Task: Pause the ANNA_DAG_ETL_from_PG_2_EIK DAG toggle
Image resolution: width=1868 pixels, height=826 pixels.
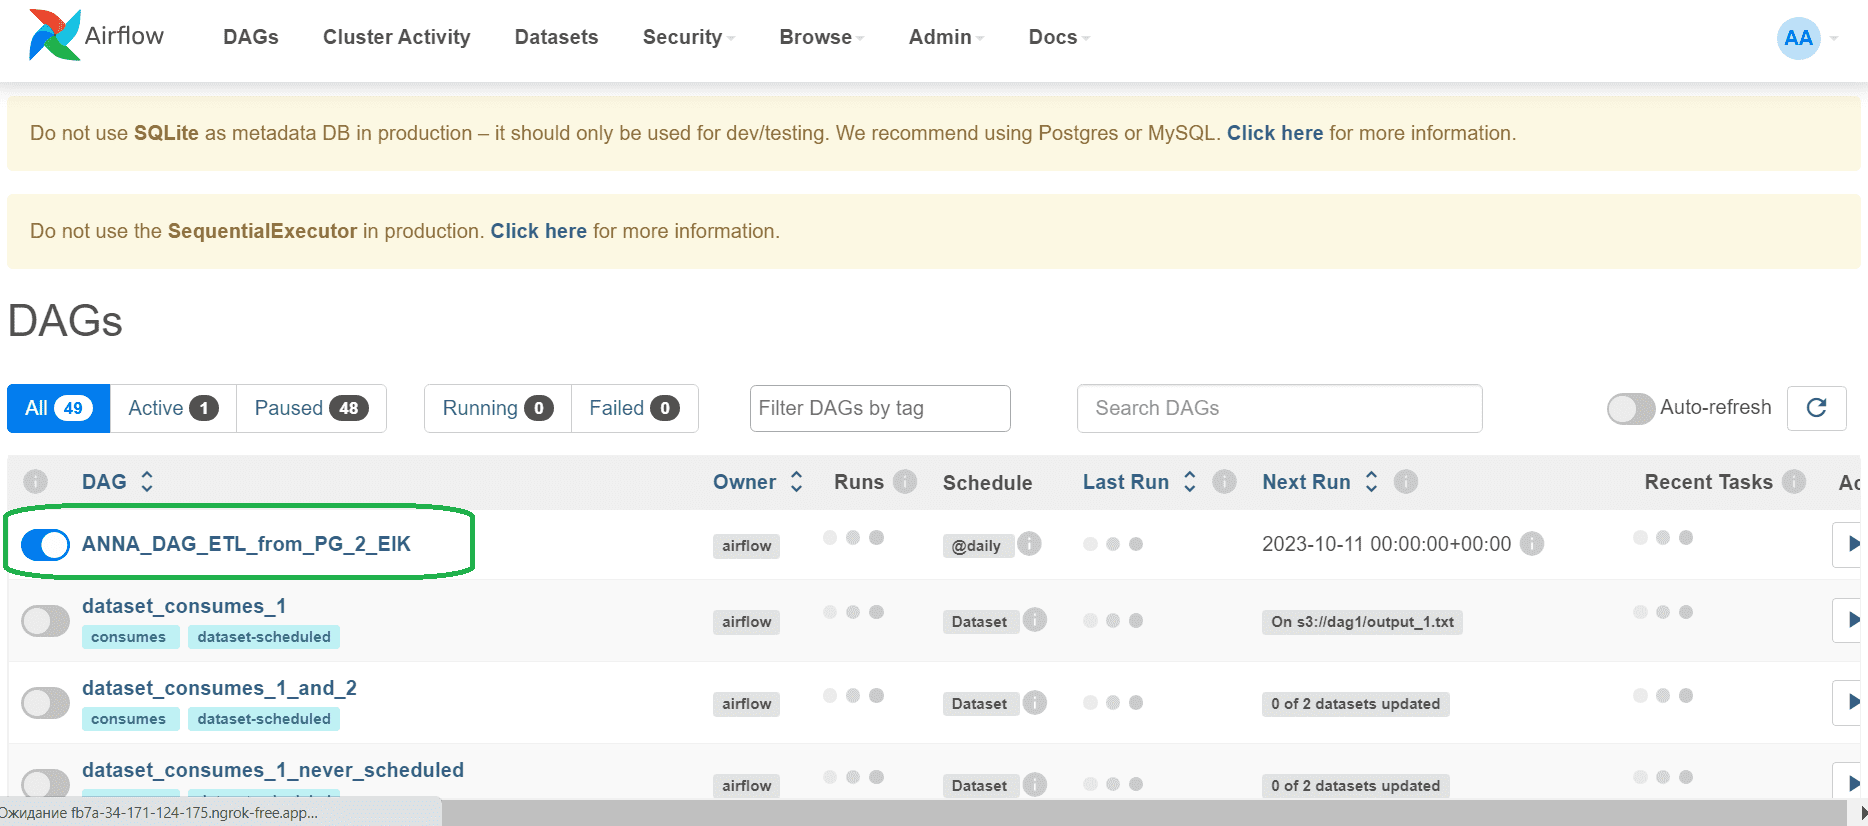Action: (45, 544)
